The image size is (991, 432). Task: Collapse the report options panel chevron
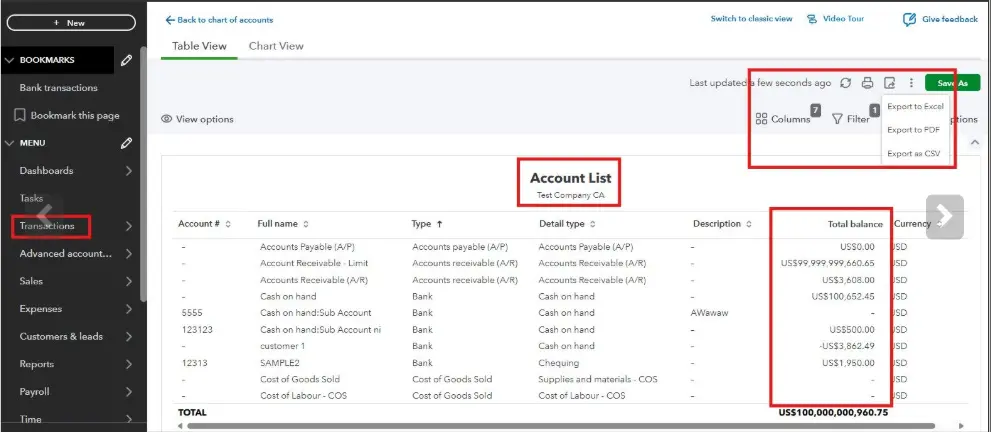(973, 143)
